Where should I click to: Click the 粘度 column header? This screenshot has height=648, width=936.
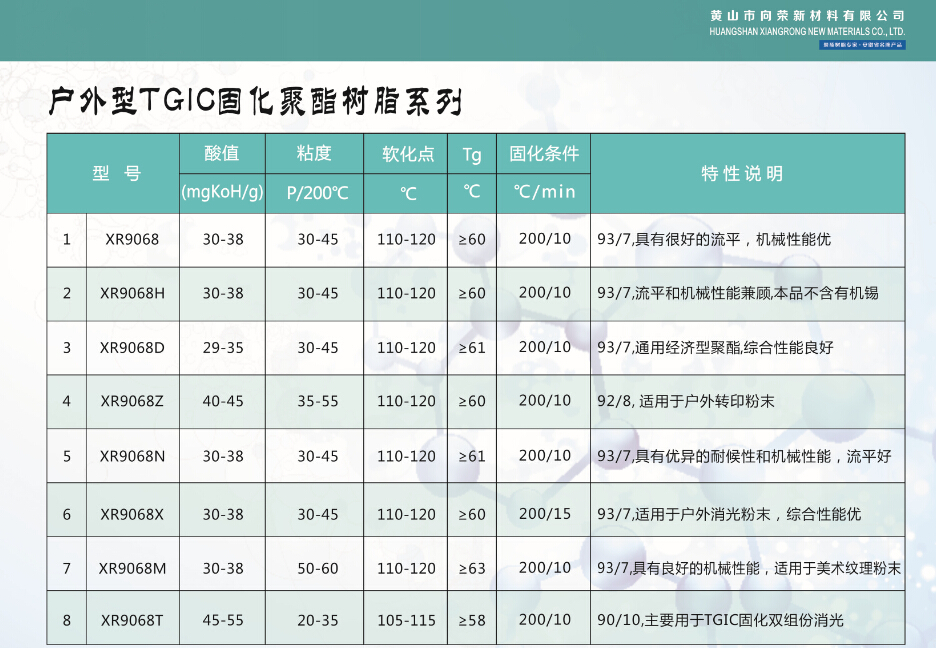coord(314,154)
